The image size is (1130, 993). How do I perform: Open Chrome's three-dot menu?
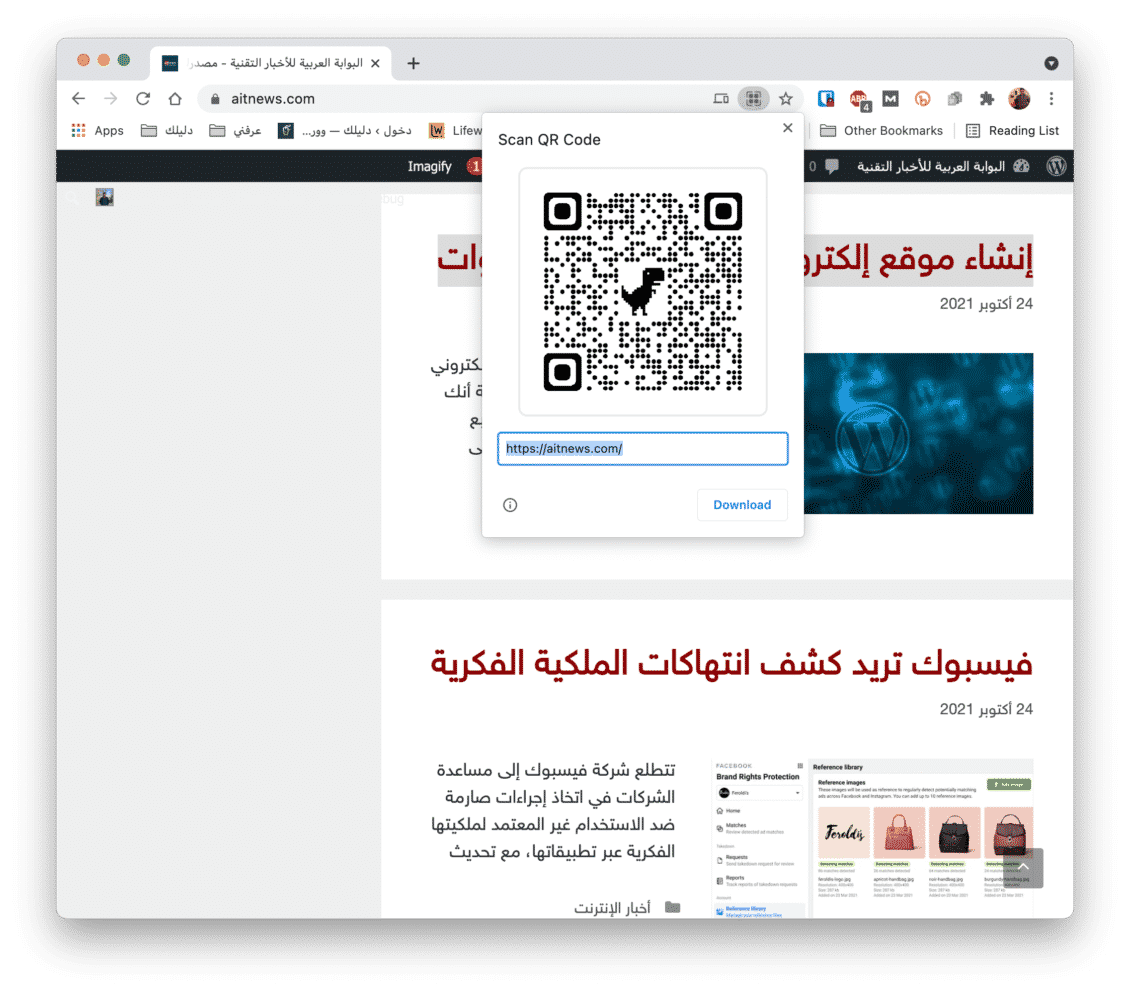pyautogui.click(x=1051, y=99)
